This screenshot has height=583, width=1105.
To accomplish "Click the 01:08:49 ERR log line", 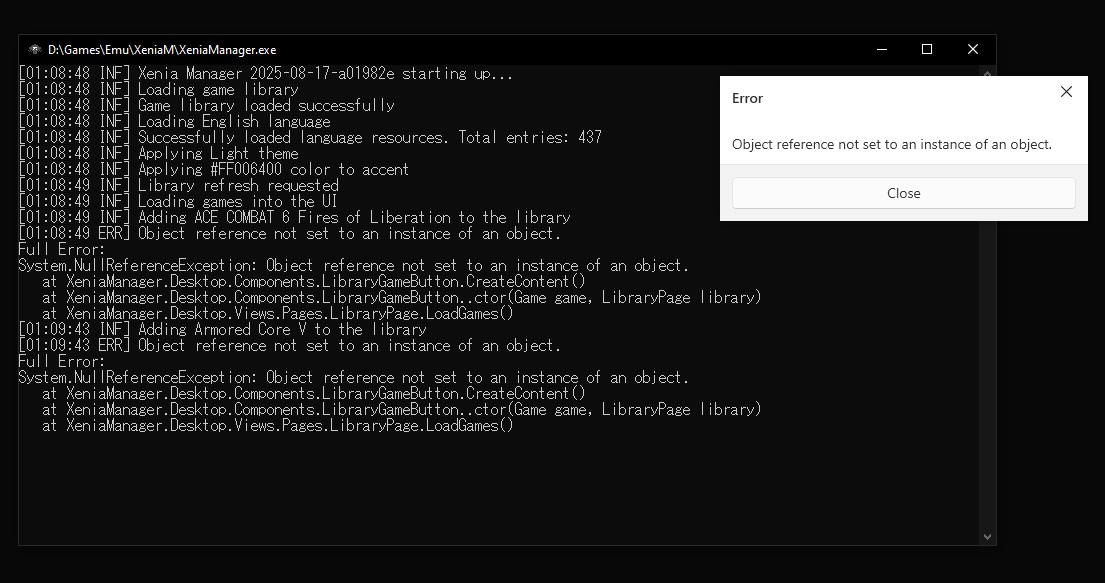I will pyautogui.click(x=290, y=234).
